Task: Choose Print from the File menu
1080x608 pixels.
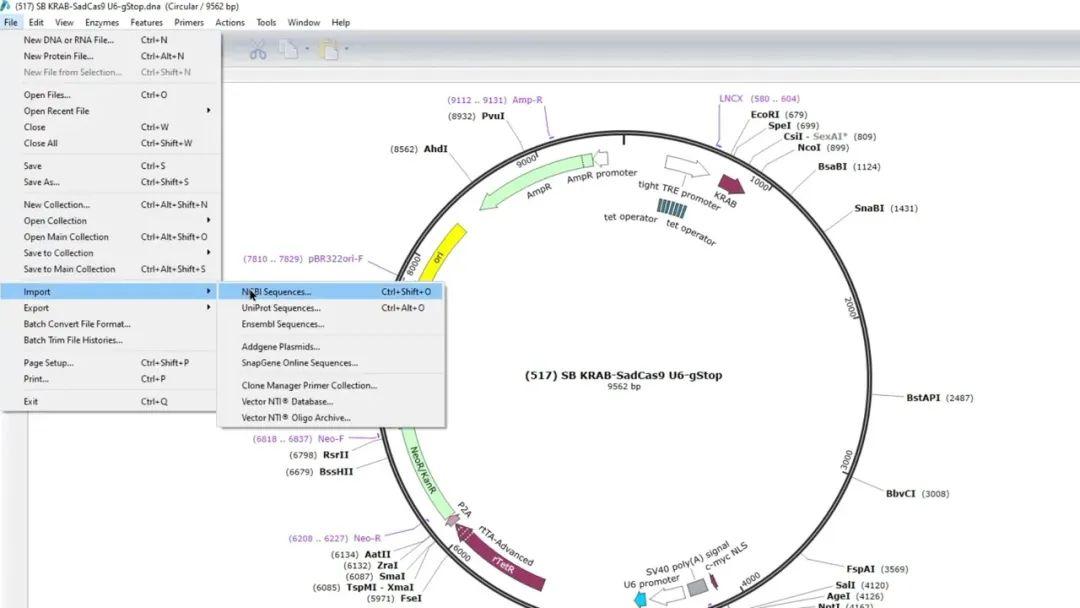Action: 37,379
